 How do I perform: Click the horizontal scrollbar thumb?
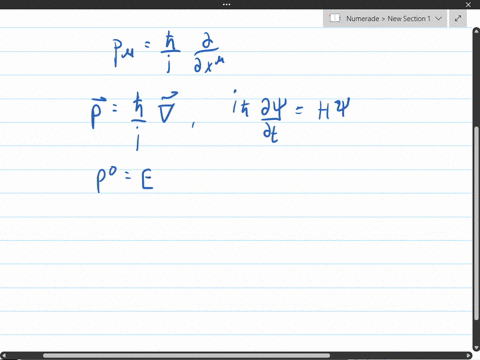[x=186, y=356]
